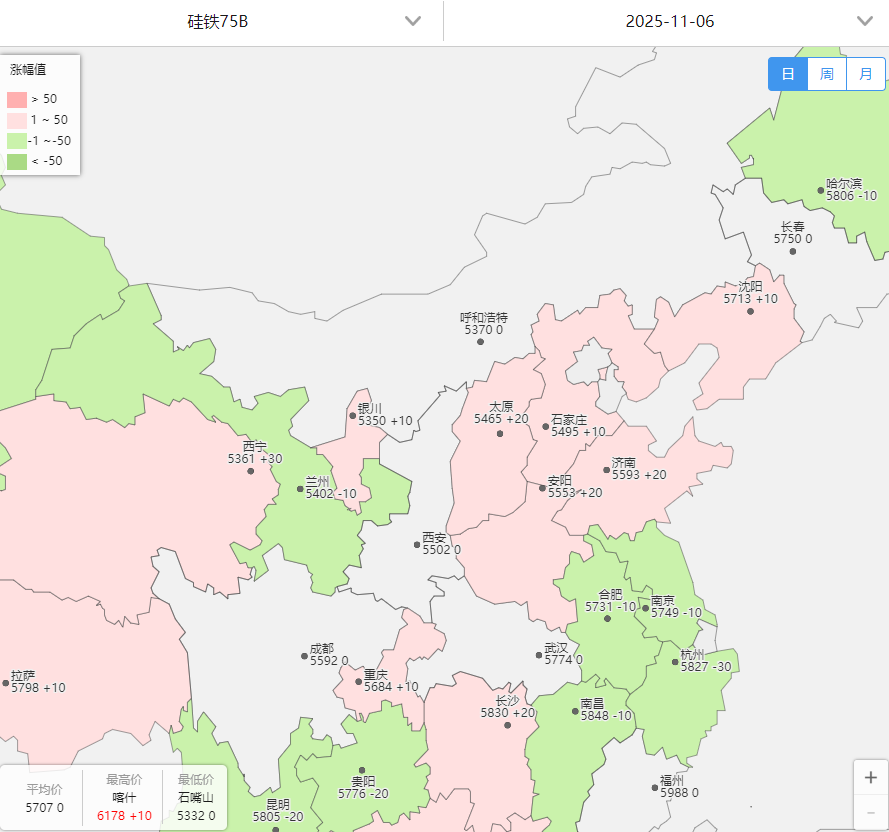Click the 福州 price label 5988 0
The image size is (889, 832).
tap(679, 793)
